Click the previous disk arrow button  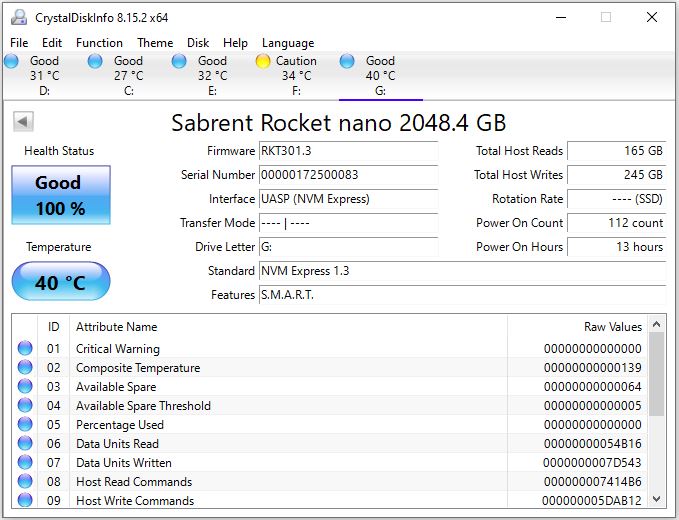click(23, 122)
